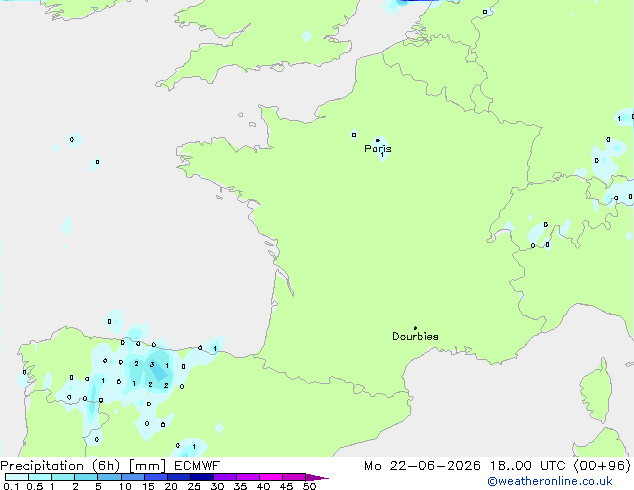Open the weatheronline.co.uk copyright link
Viewport: 634px width, 490px height.
550,482
